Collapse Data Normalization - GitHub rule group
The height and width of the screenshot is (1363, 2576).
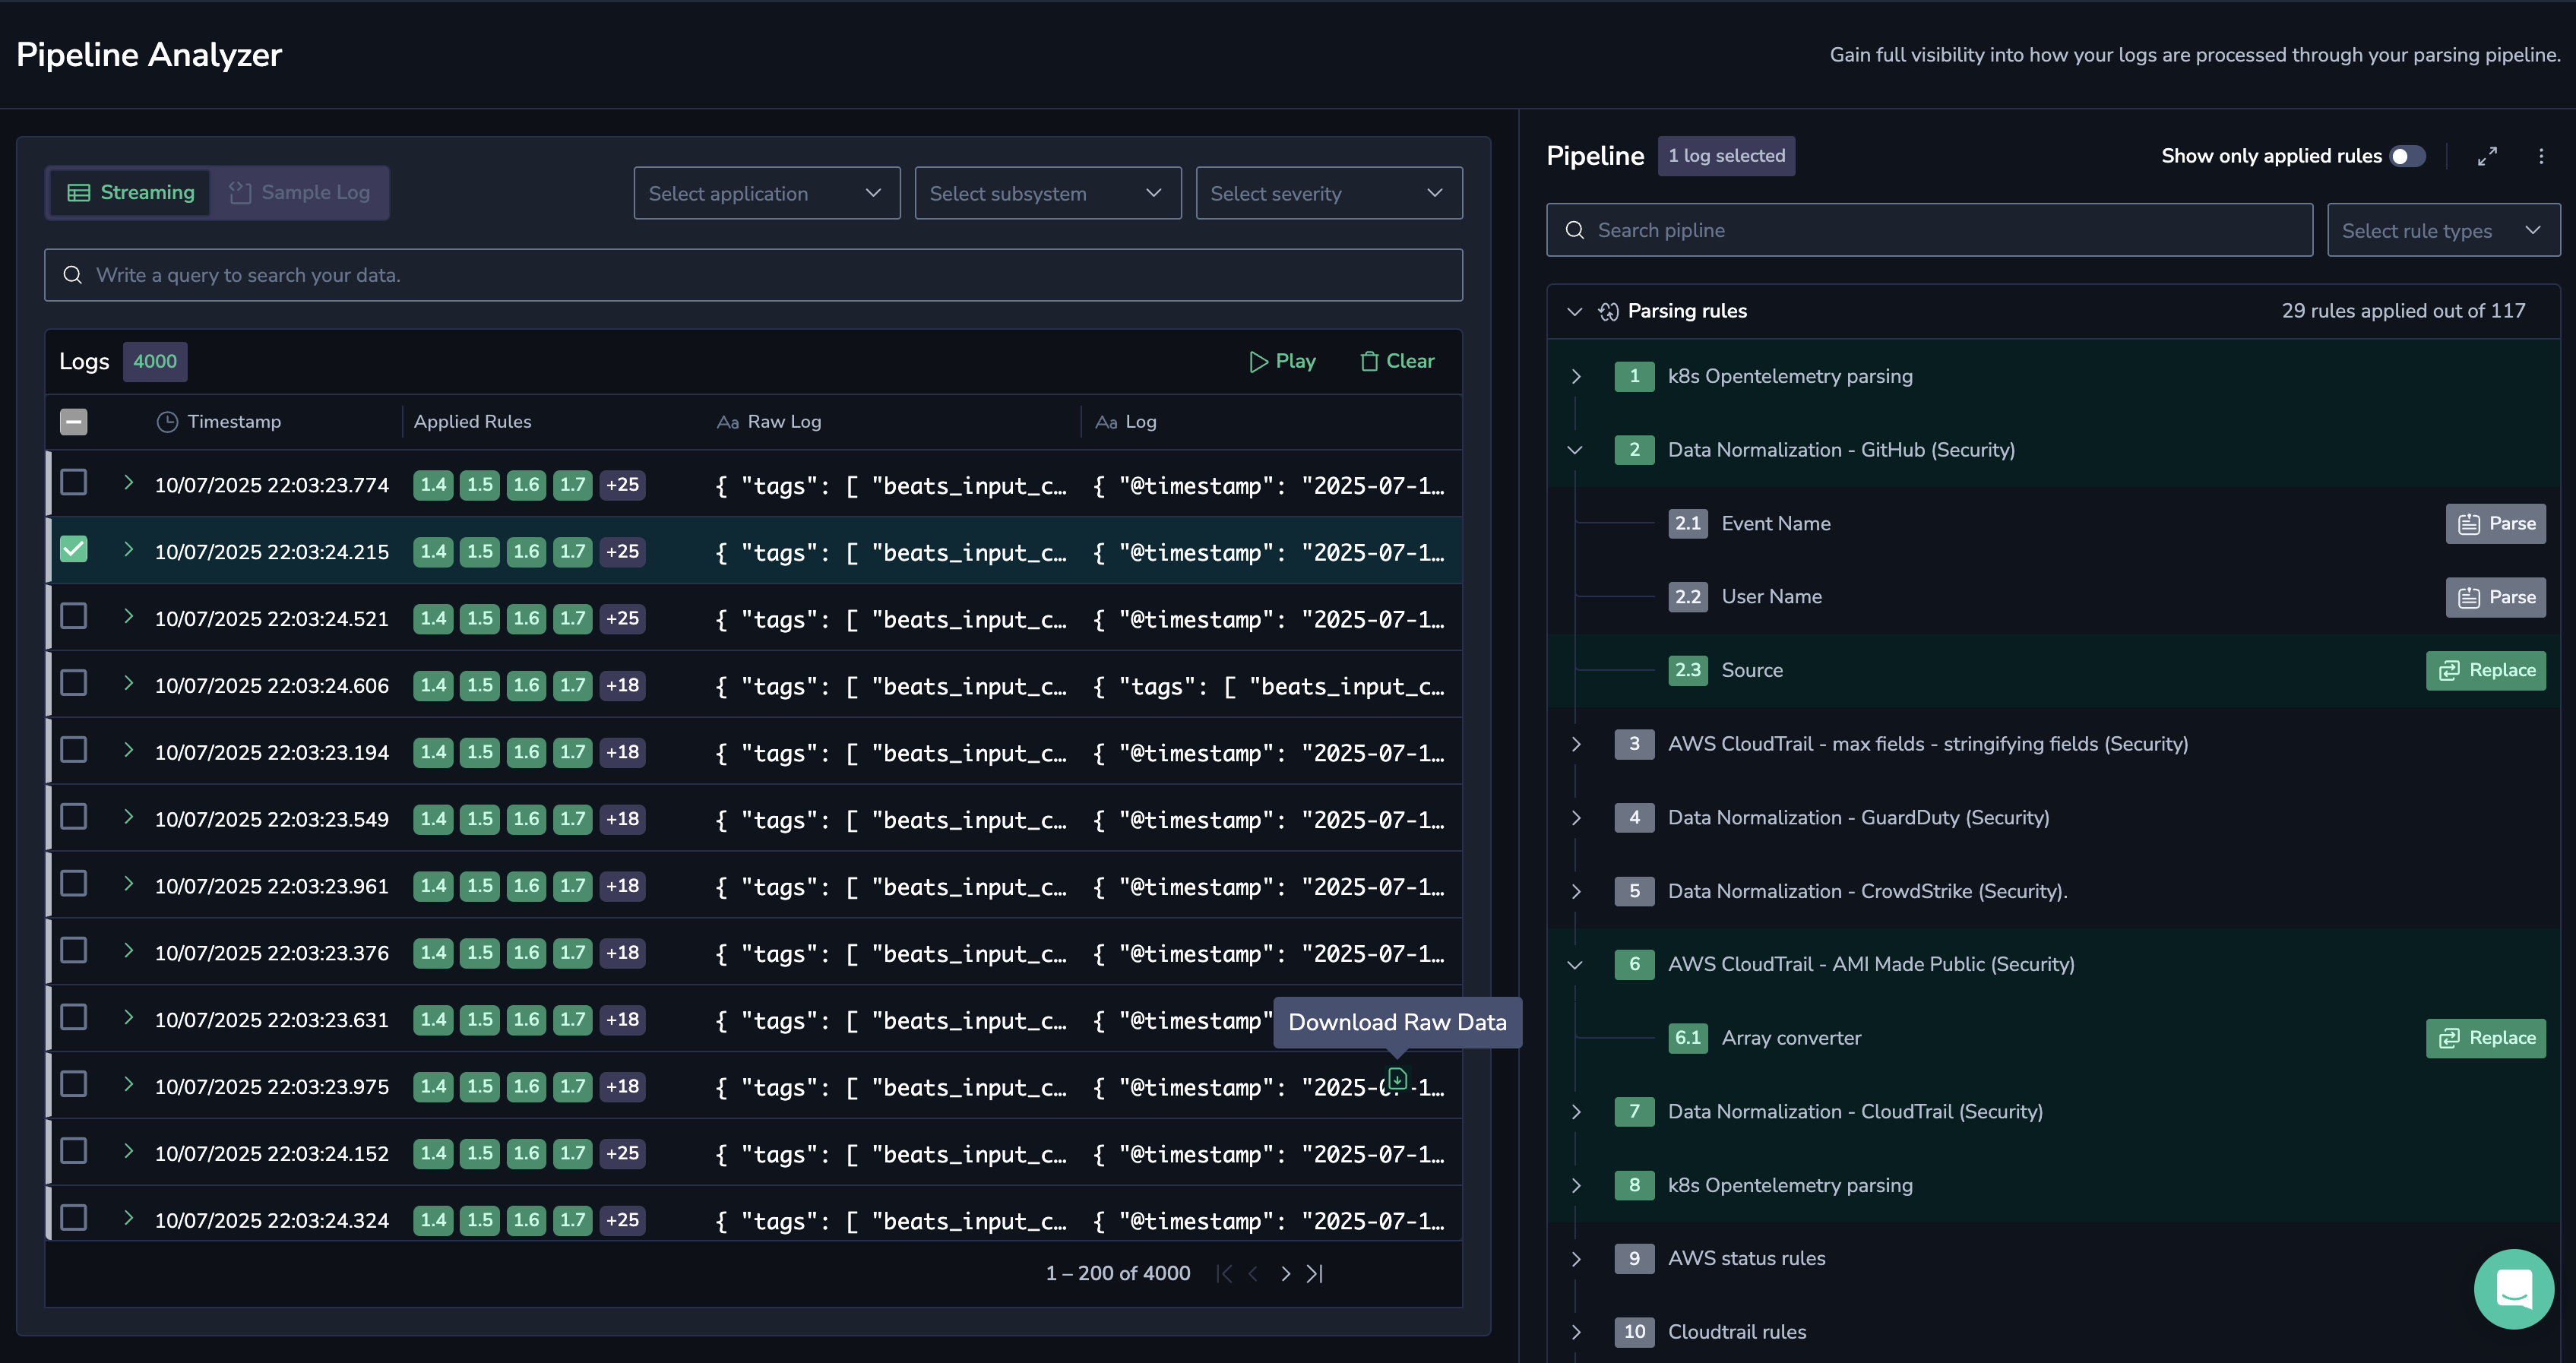(1575, 450)
